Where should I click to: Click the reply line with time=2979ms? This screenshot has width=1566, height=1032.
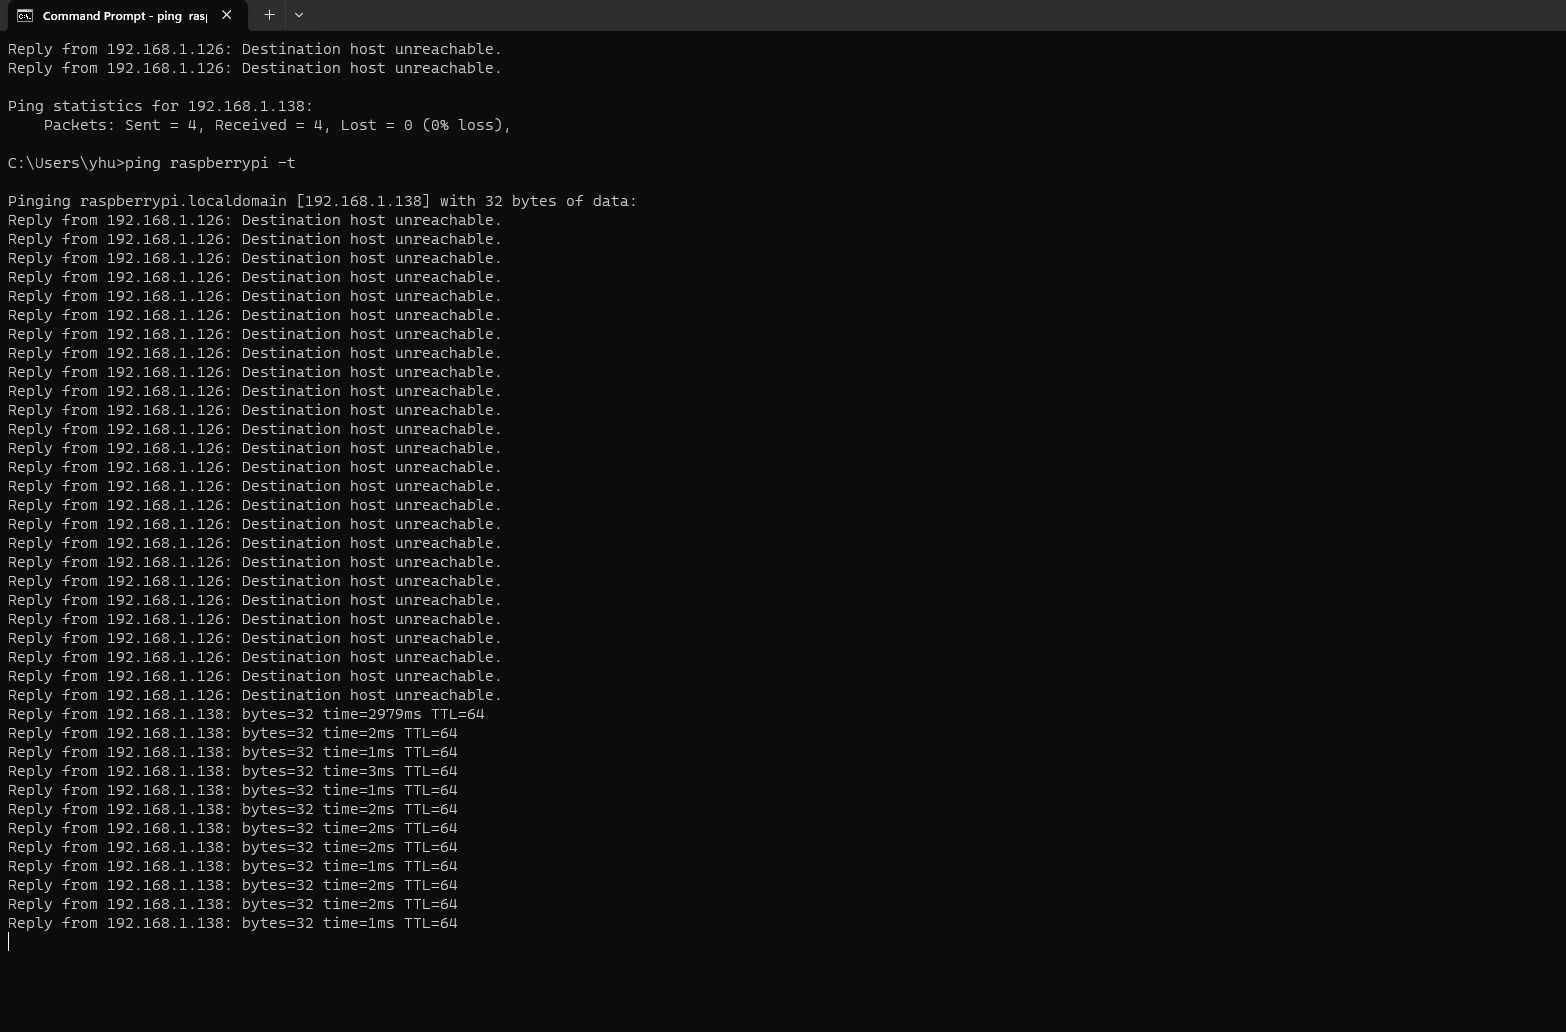point(246,714)
